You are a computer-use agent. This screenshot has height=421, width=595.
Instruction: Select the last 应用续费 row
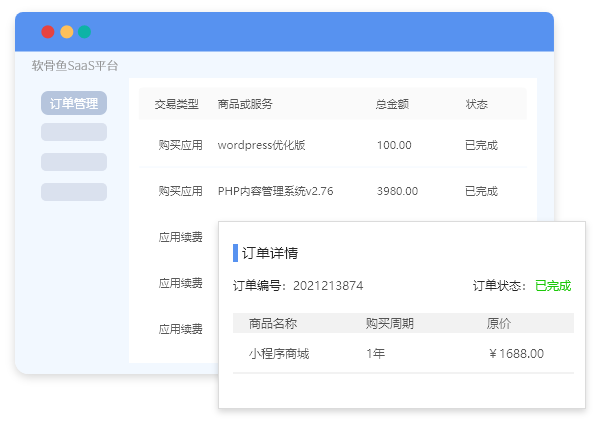coord(181,329)
